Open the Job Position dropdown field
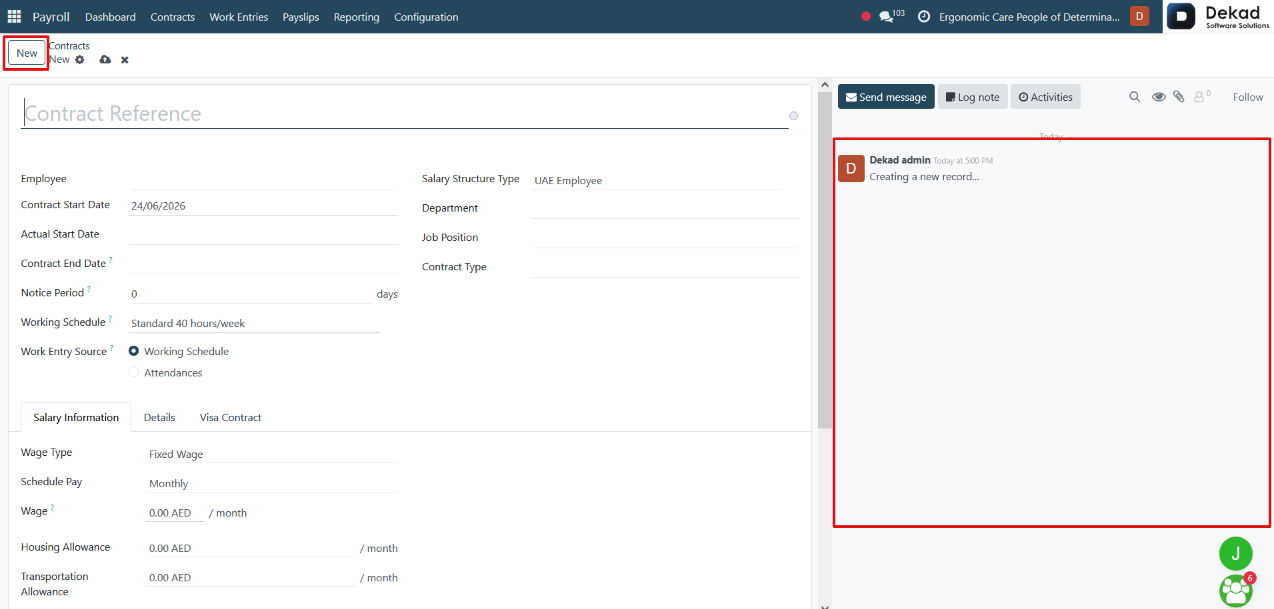This screenshot has height=609, width=1274. [x=665, y=237]
